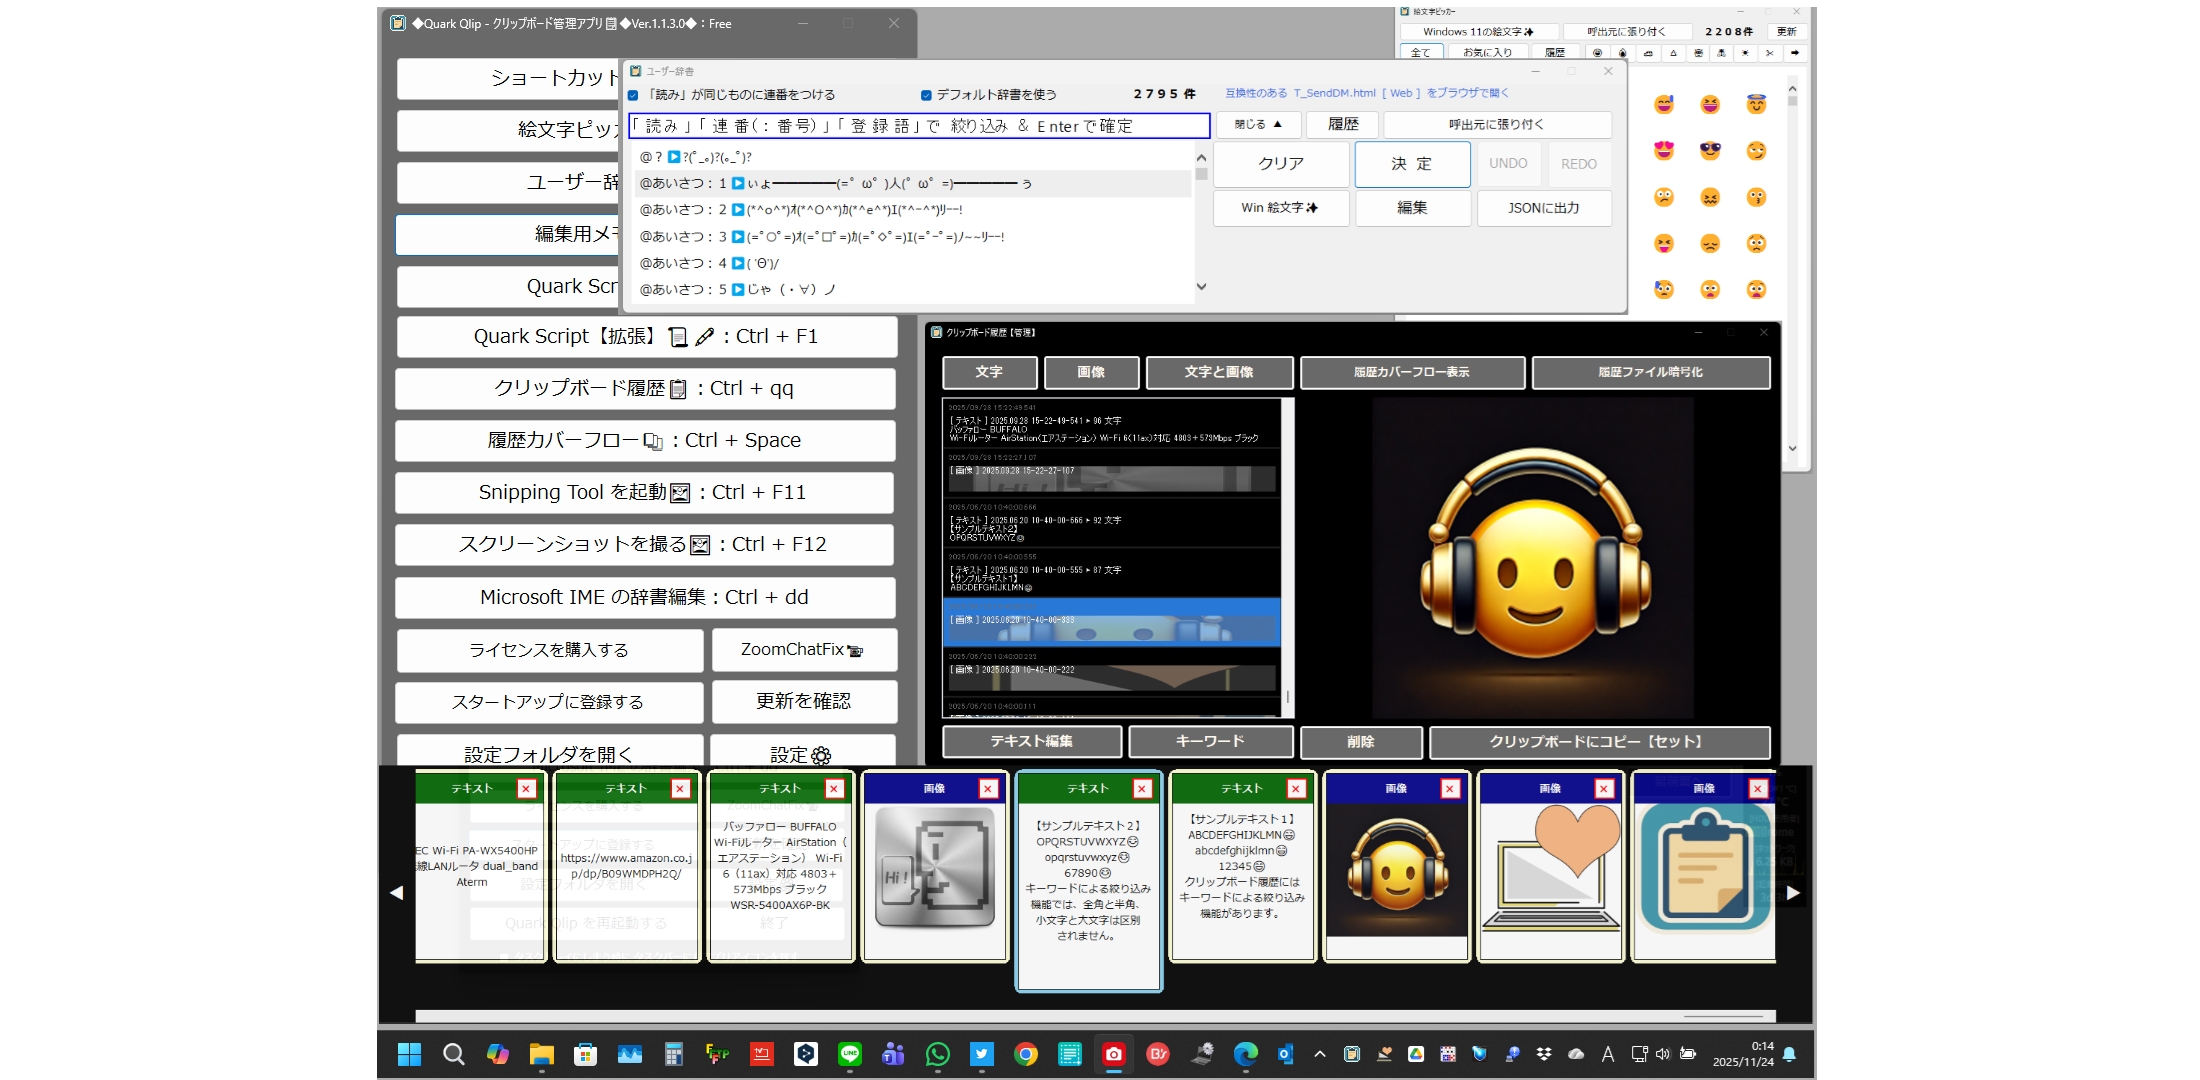Select the angel halo emoji
2200x1080 pixels.
pos(1757,103)
